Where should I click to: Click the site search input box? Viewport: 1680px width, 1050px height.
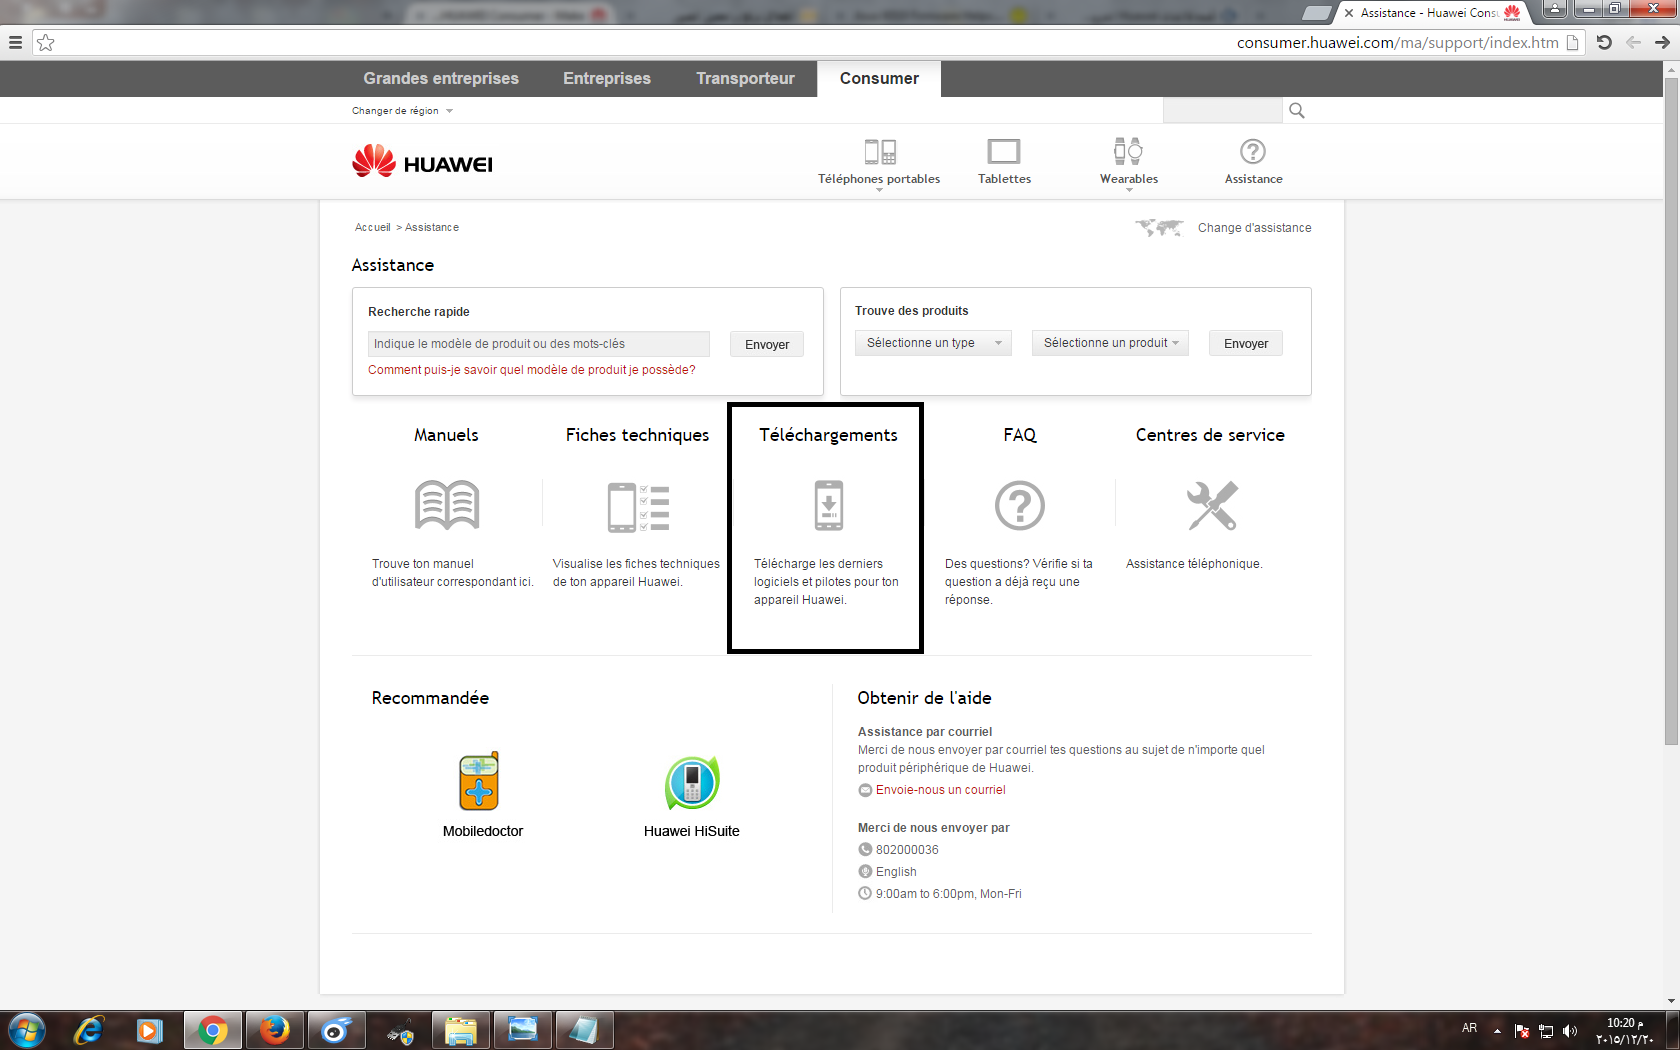point(1222,110)
